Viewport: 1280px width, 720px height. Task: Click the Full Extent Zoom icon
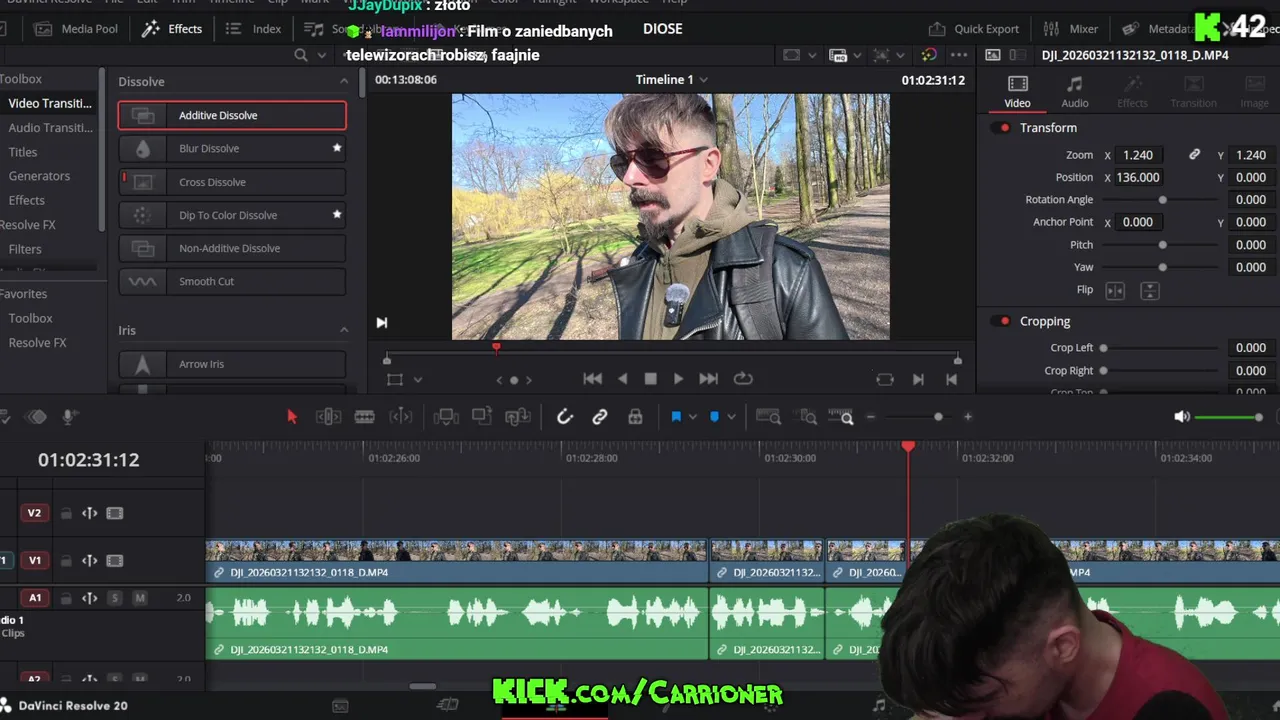pos(768,417)
